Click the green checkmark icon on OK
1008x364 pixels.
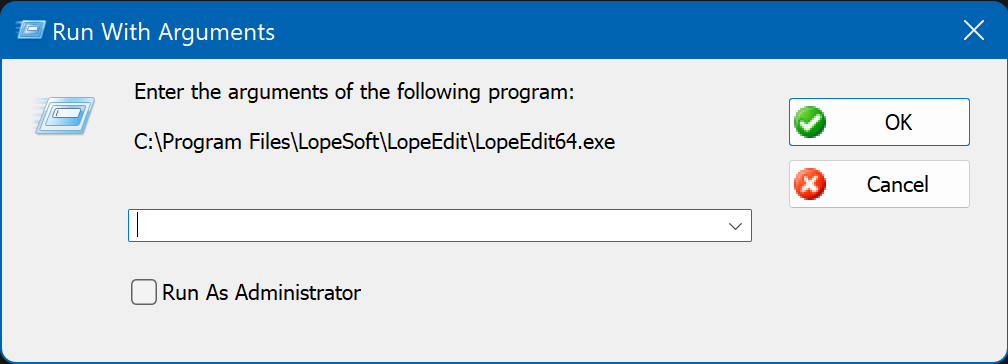click(810, 122)
